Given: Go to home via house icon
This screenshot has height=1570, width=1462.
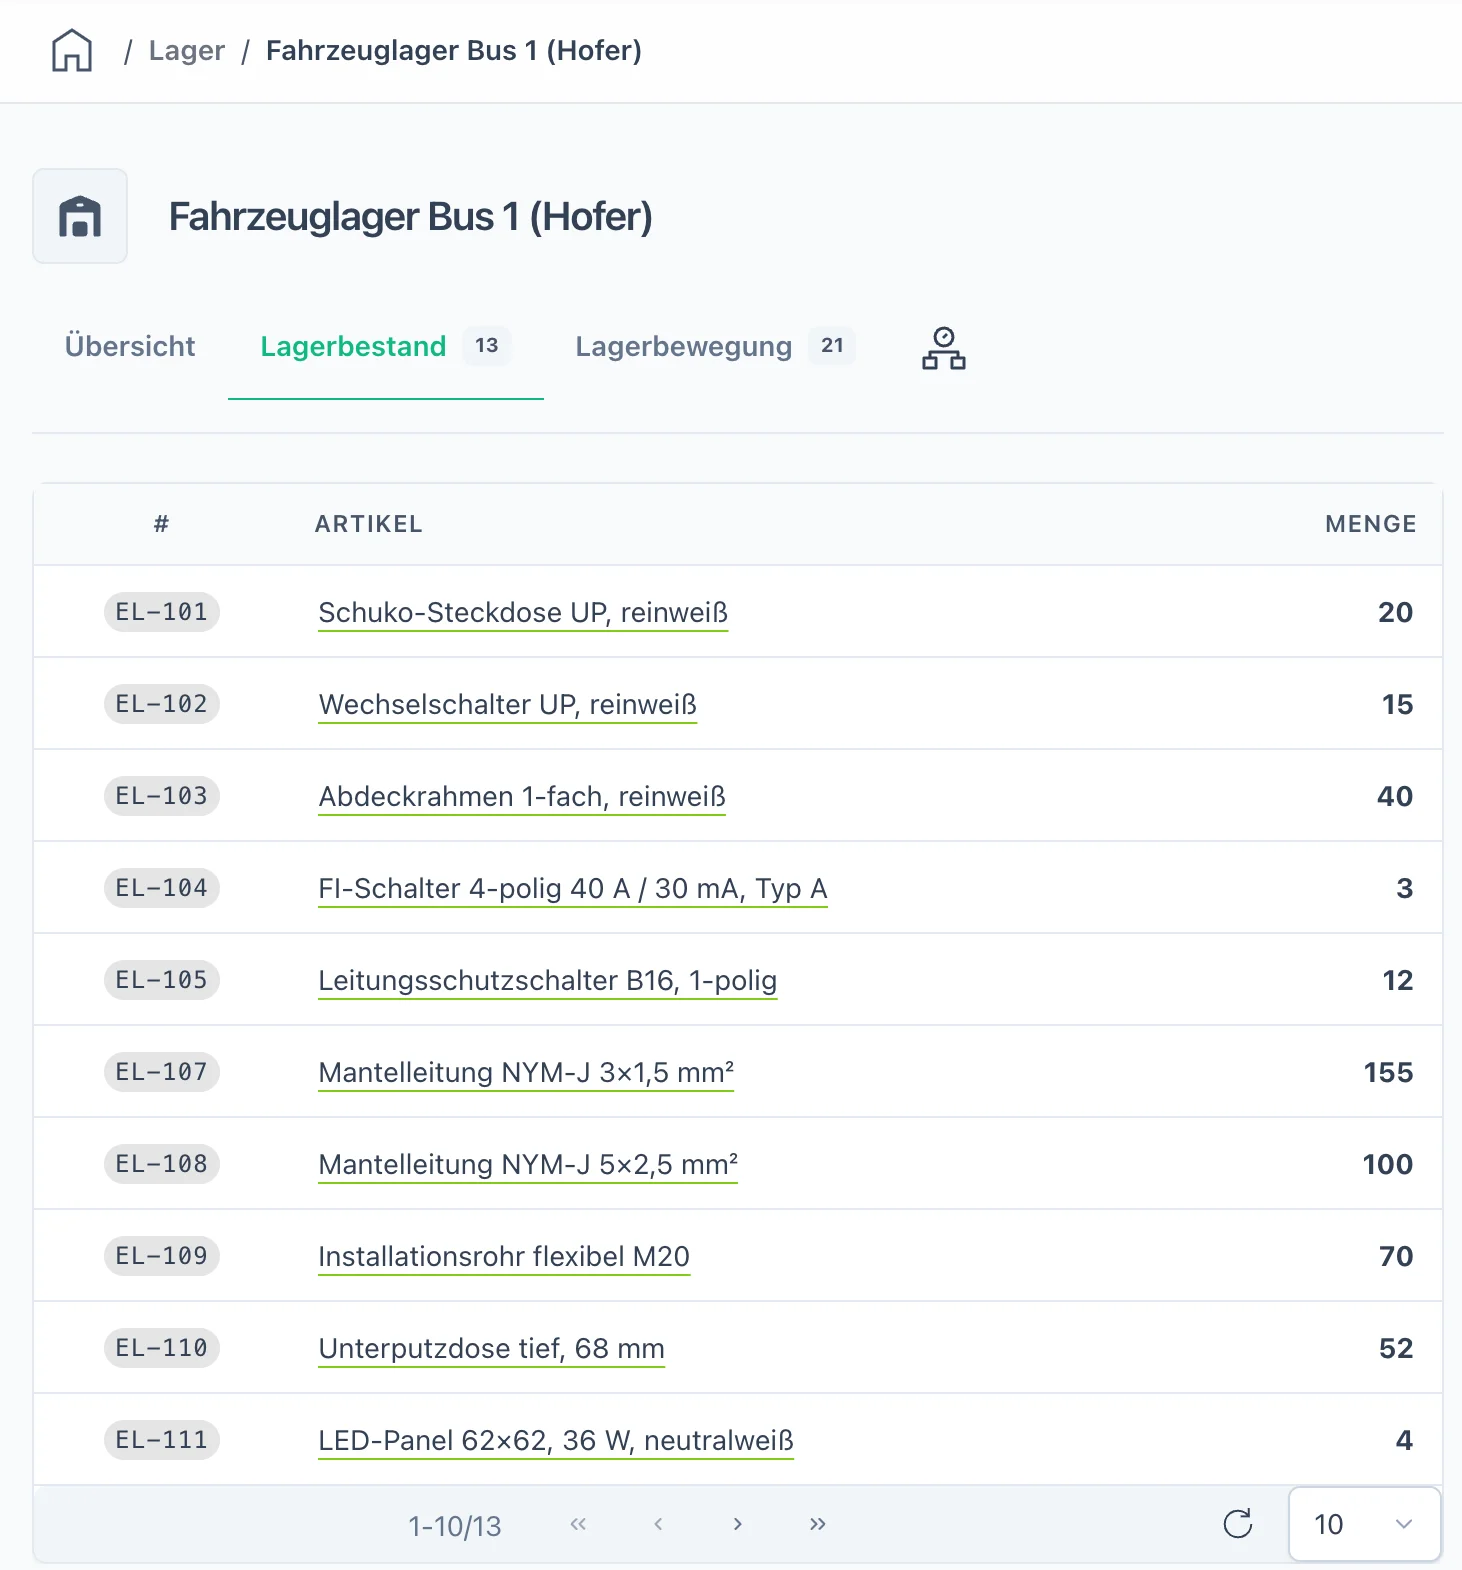Looking at the screenshot, I should pos(72,50).
